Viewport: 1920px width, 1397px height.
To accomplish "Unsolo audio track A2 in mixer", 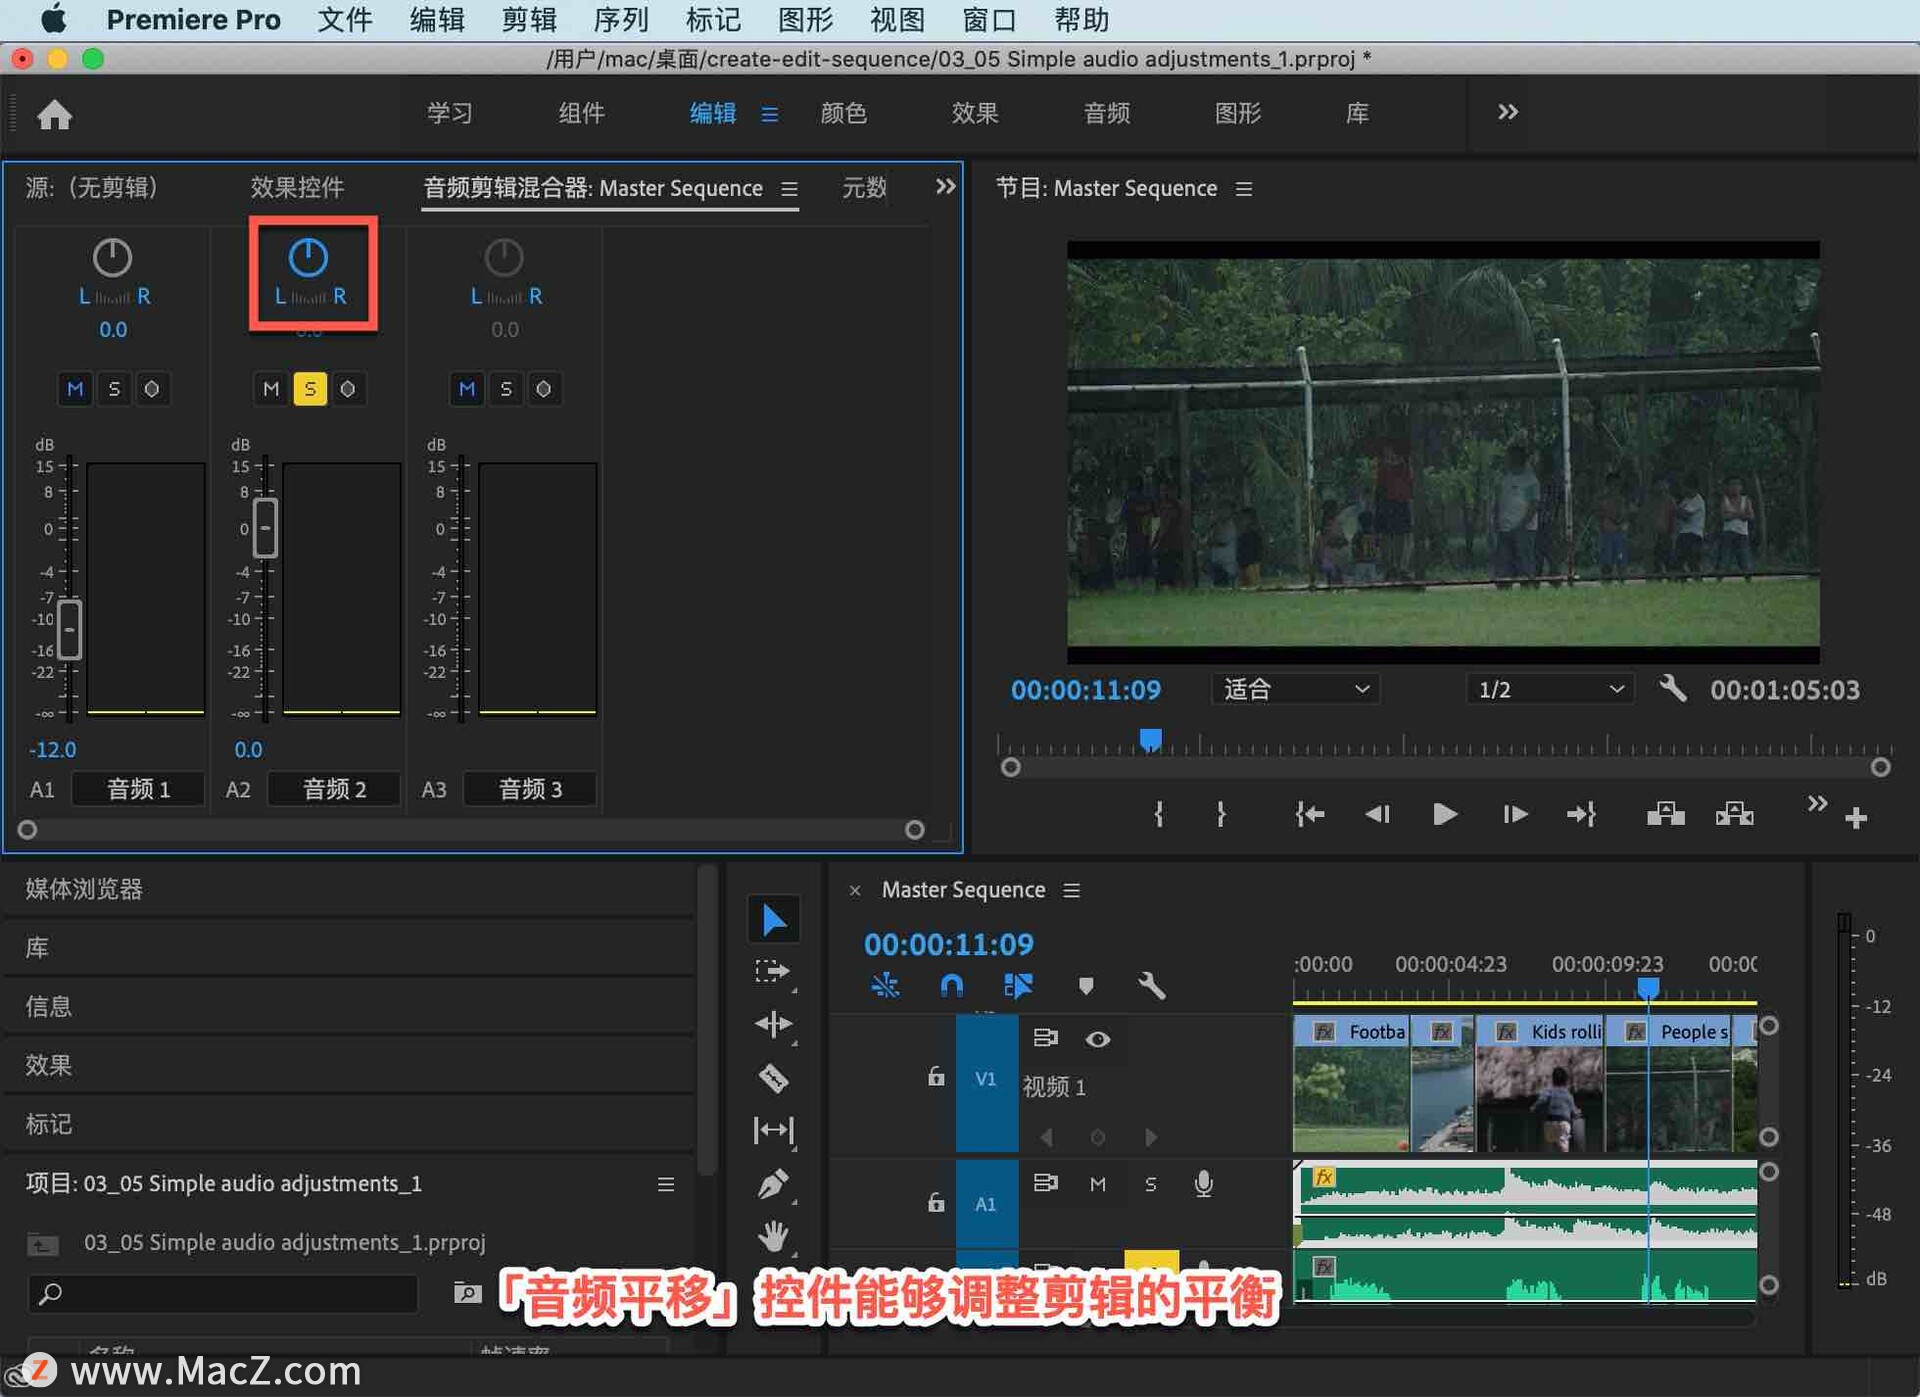I will click(x=309, y=389).
